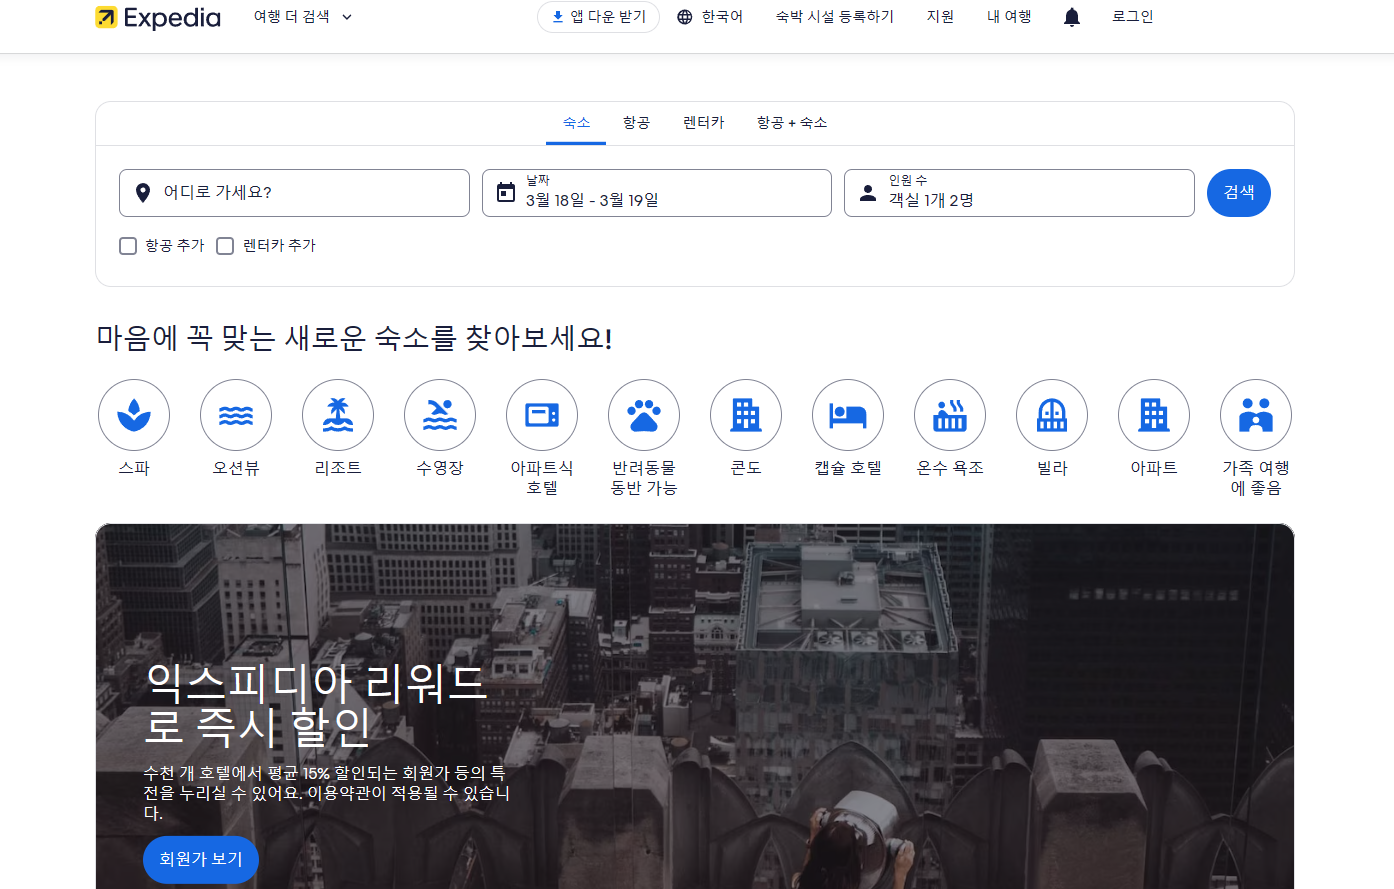Enable the 렌터카 추가 checkbox
This screenshot has height=889, width=1394.
225,245
